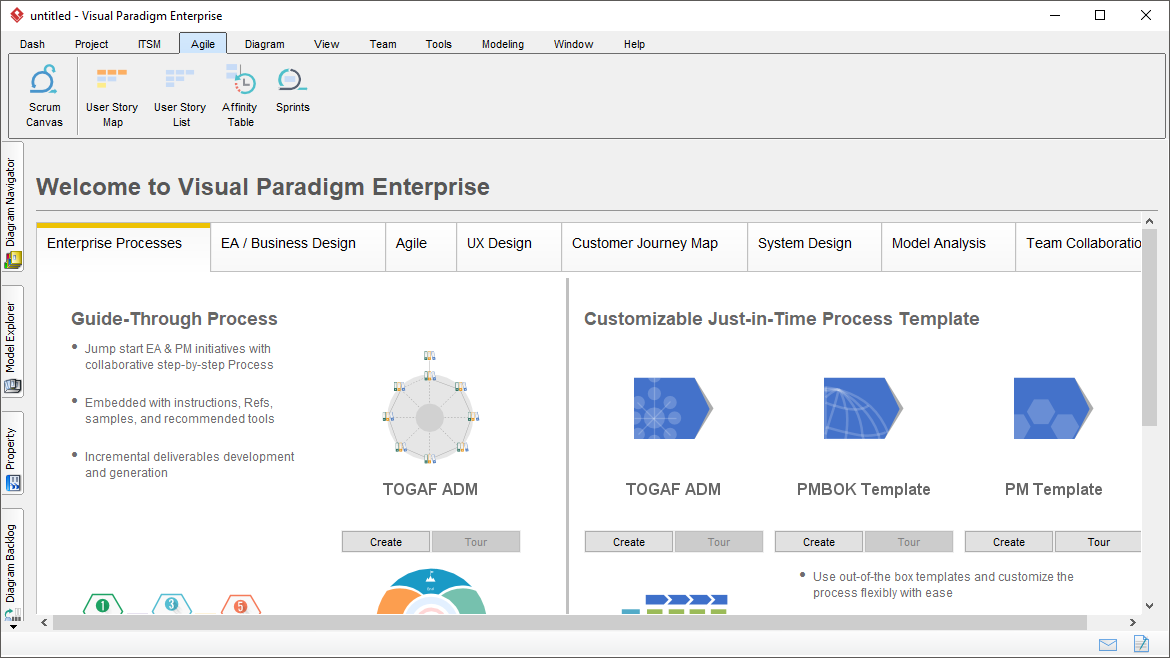The height and width of the screenshot is (658, 1170).
Task: Click Create under PM Template
Action: [x=1009, y=542]
